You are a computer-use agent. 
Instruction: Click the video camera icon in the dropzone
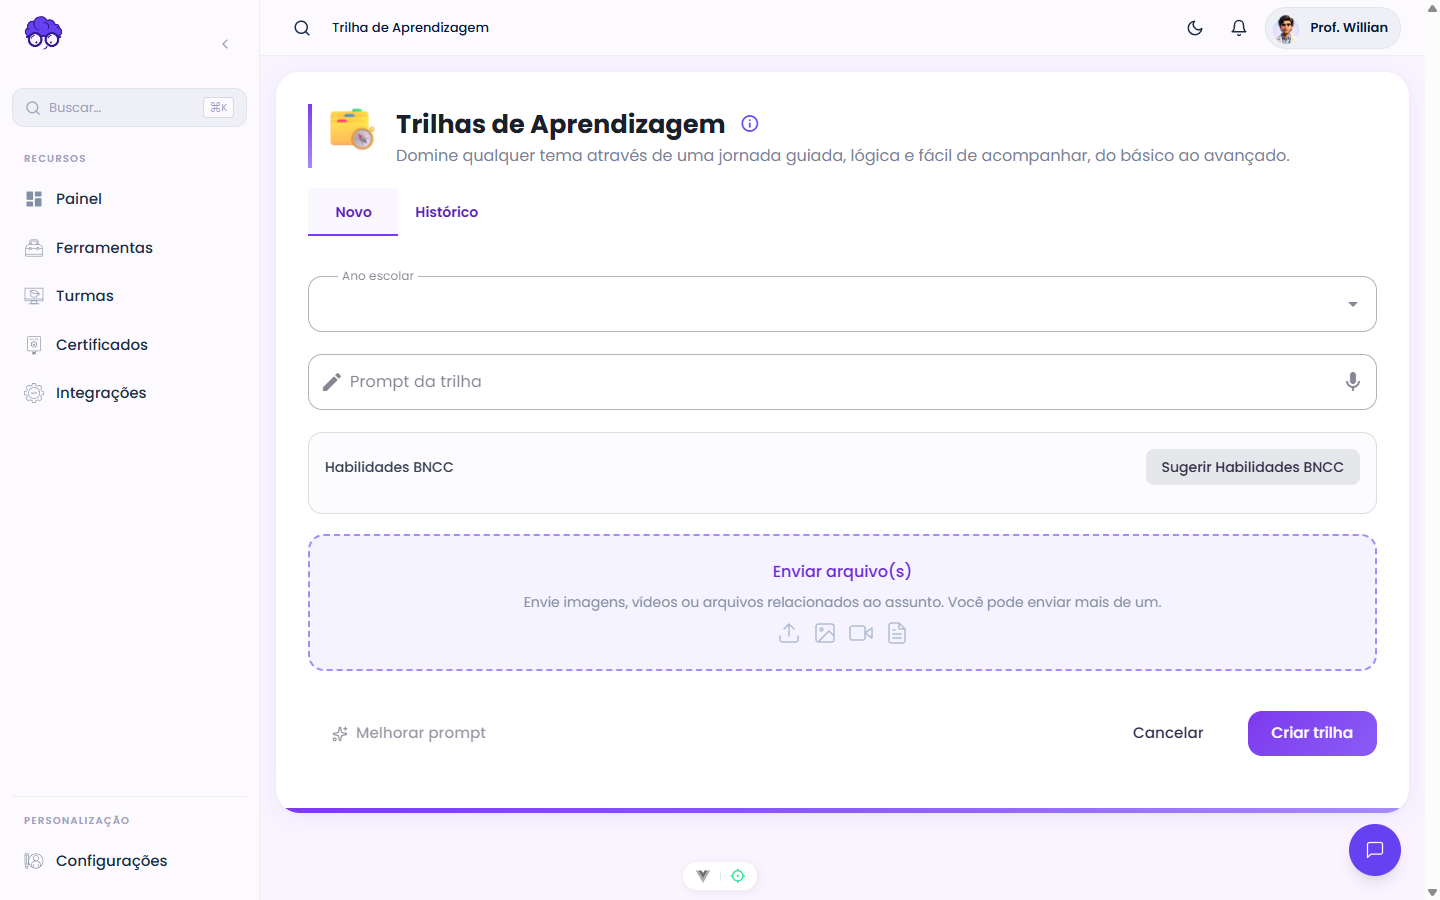coord(861,633)
